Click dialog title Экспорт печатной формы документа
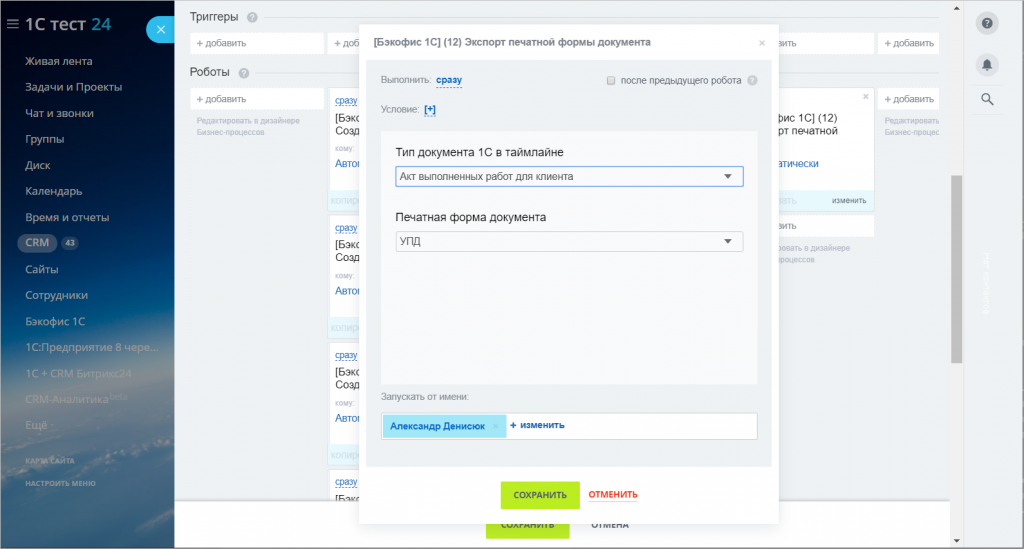This screenshot has height=549, width=1024. pyautogui.click(x=512, y=42)
